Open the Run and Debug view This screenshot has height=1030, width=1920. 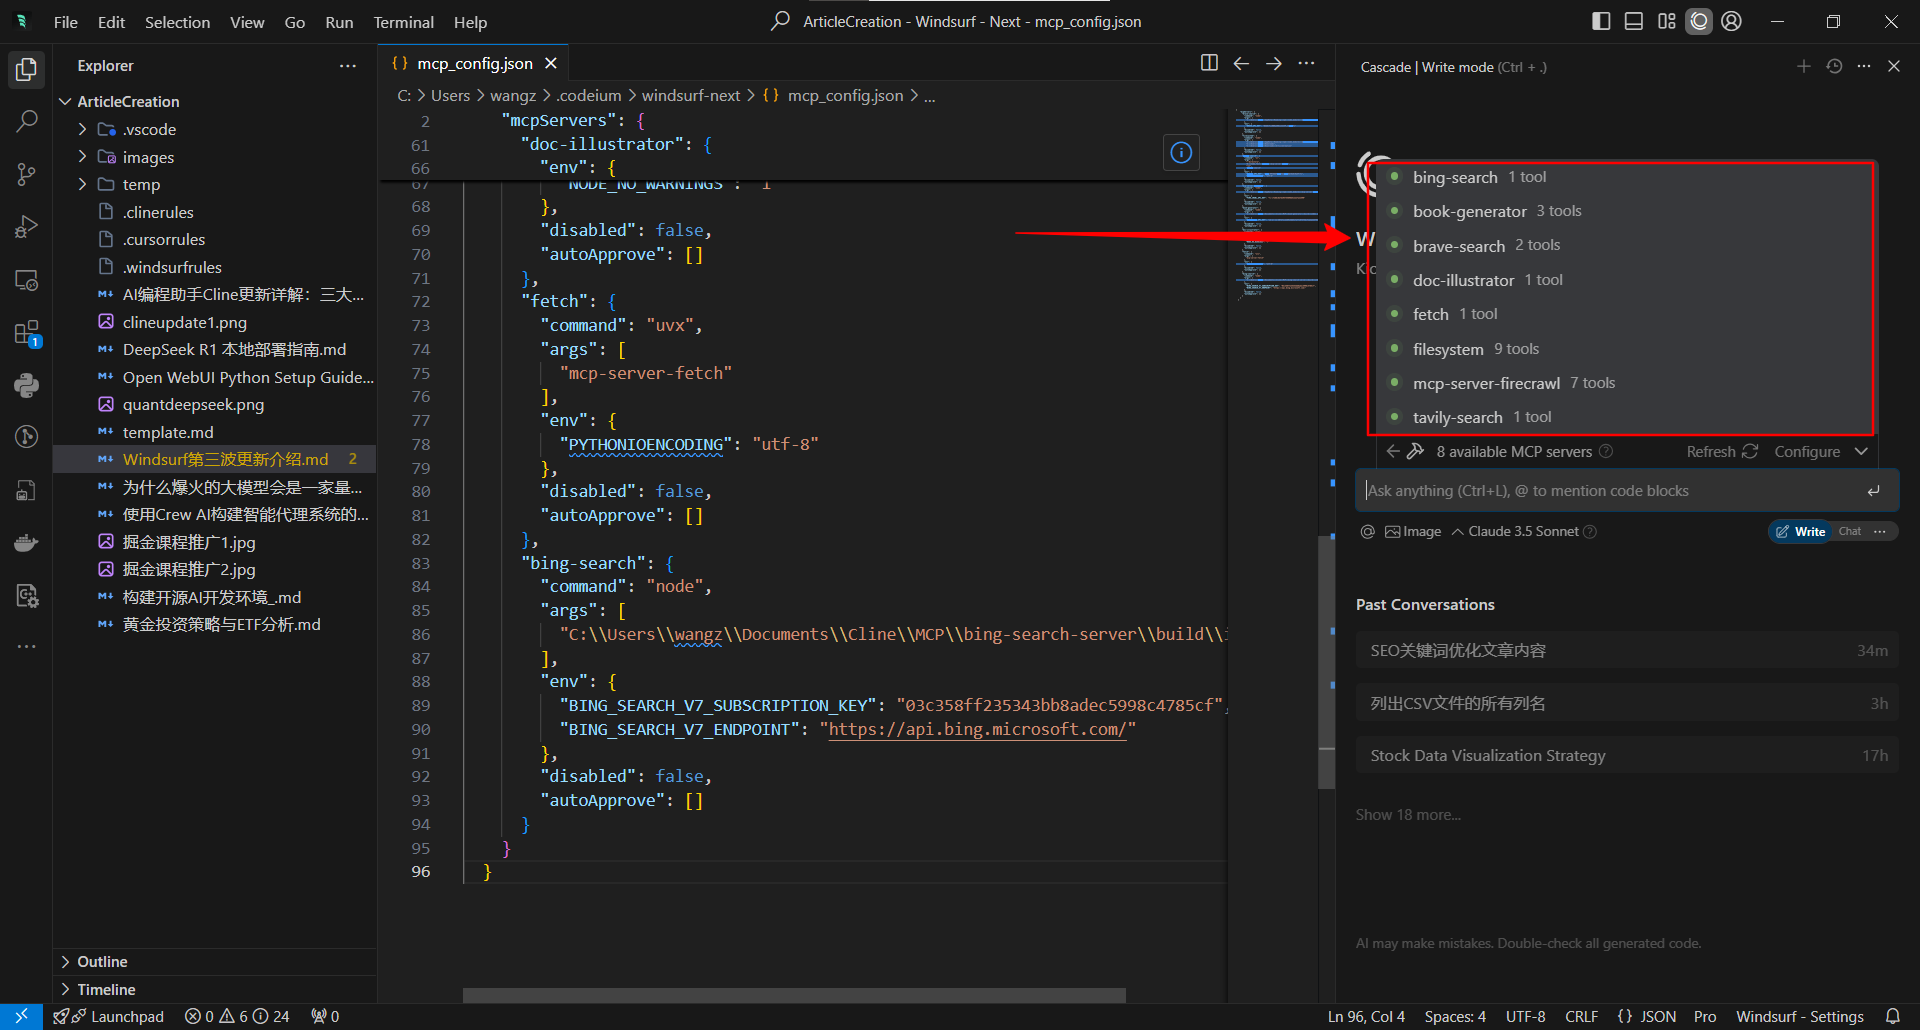pyautogui.click(x=26, y=227)
